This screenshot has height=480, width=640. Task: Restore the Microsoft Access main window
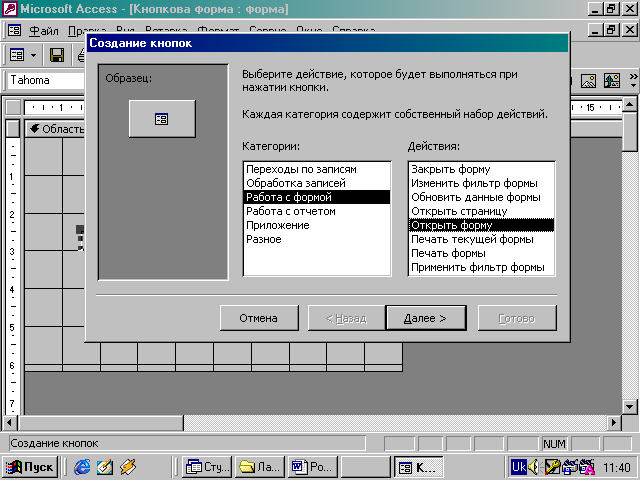611,9
